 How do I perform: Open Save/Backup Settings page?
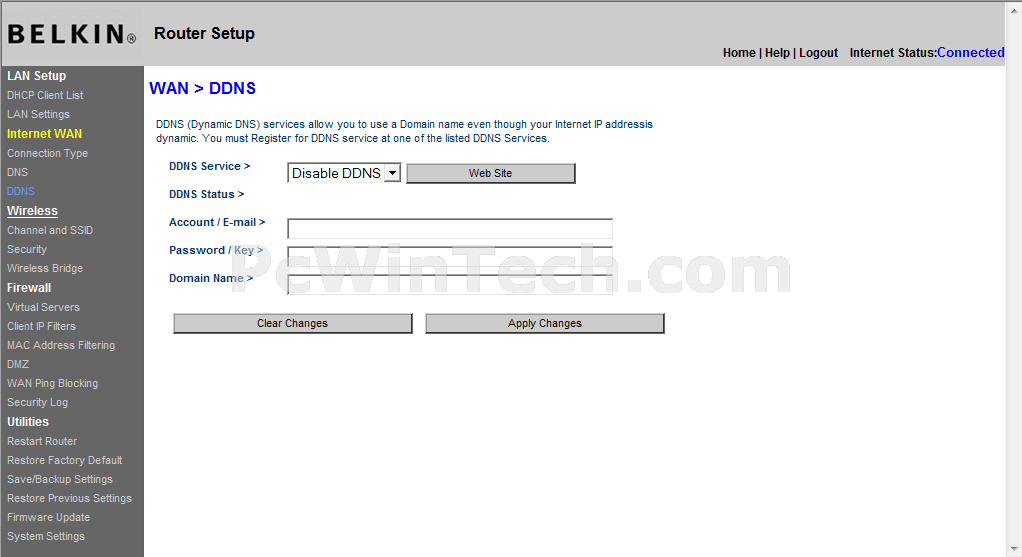pyautogui.click(x=60, y=479)
